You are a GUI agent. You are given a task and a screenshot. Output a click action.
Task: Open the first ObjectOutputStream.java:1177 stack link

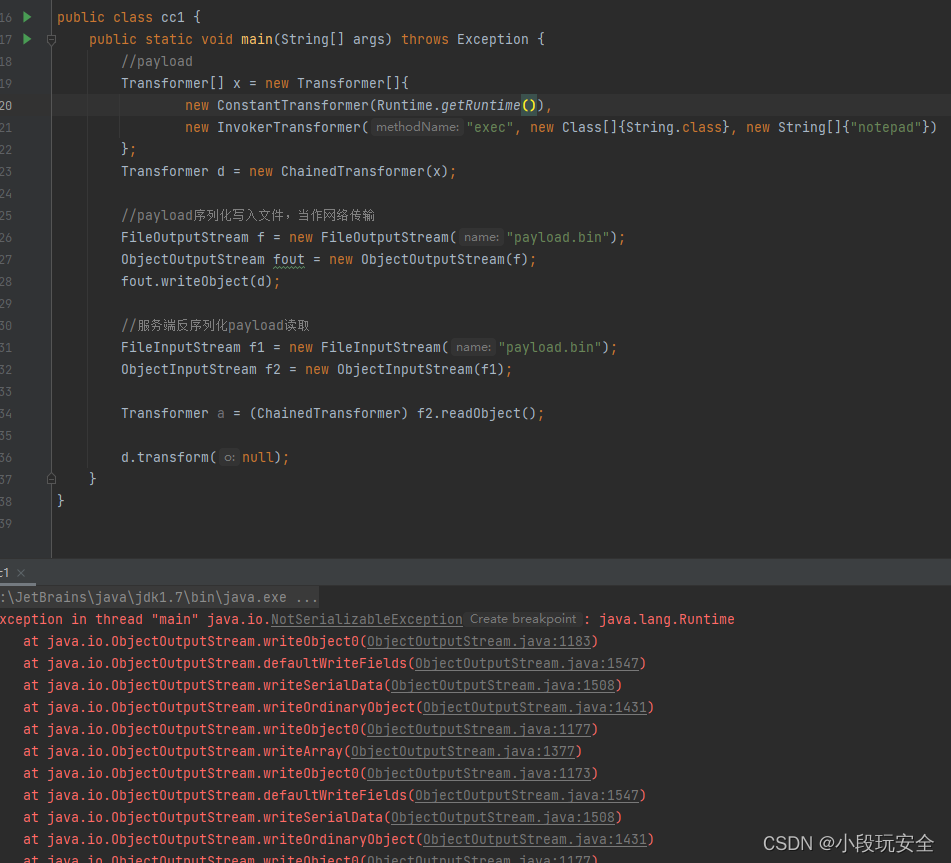click(479, 730)
